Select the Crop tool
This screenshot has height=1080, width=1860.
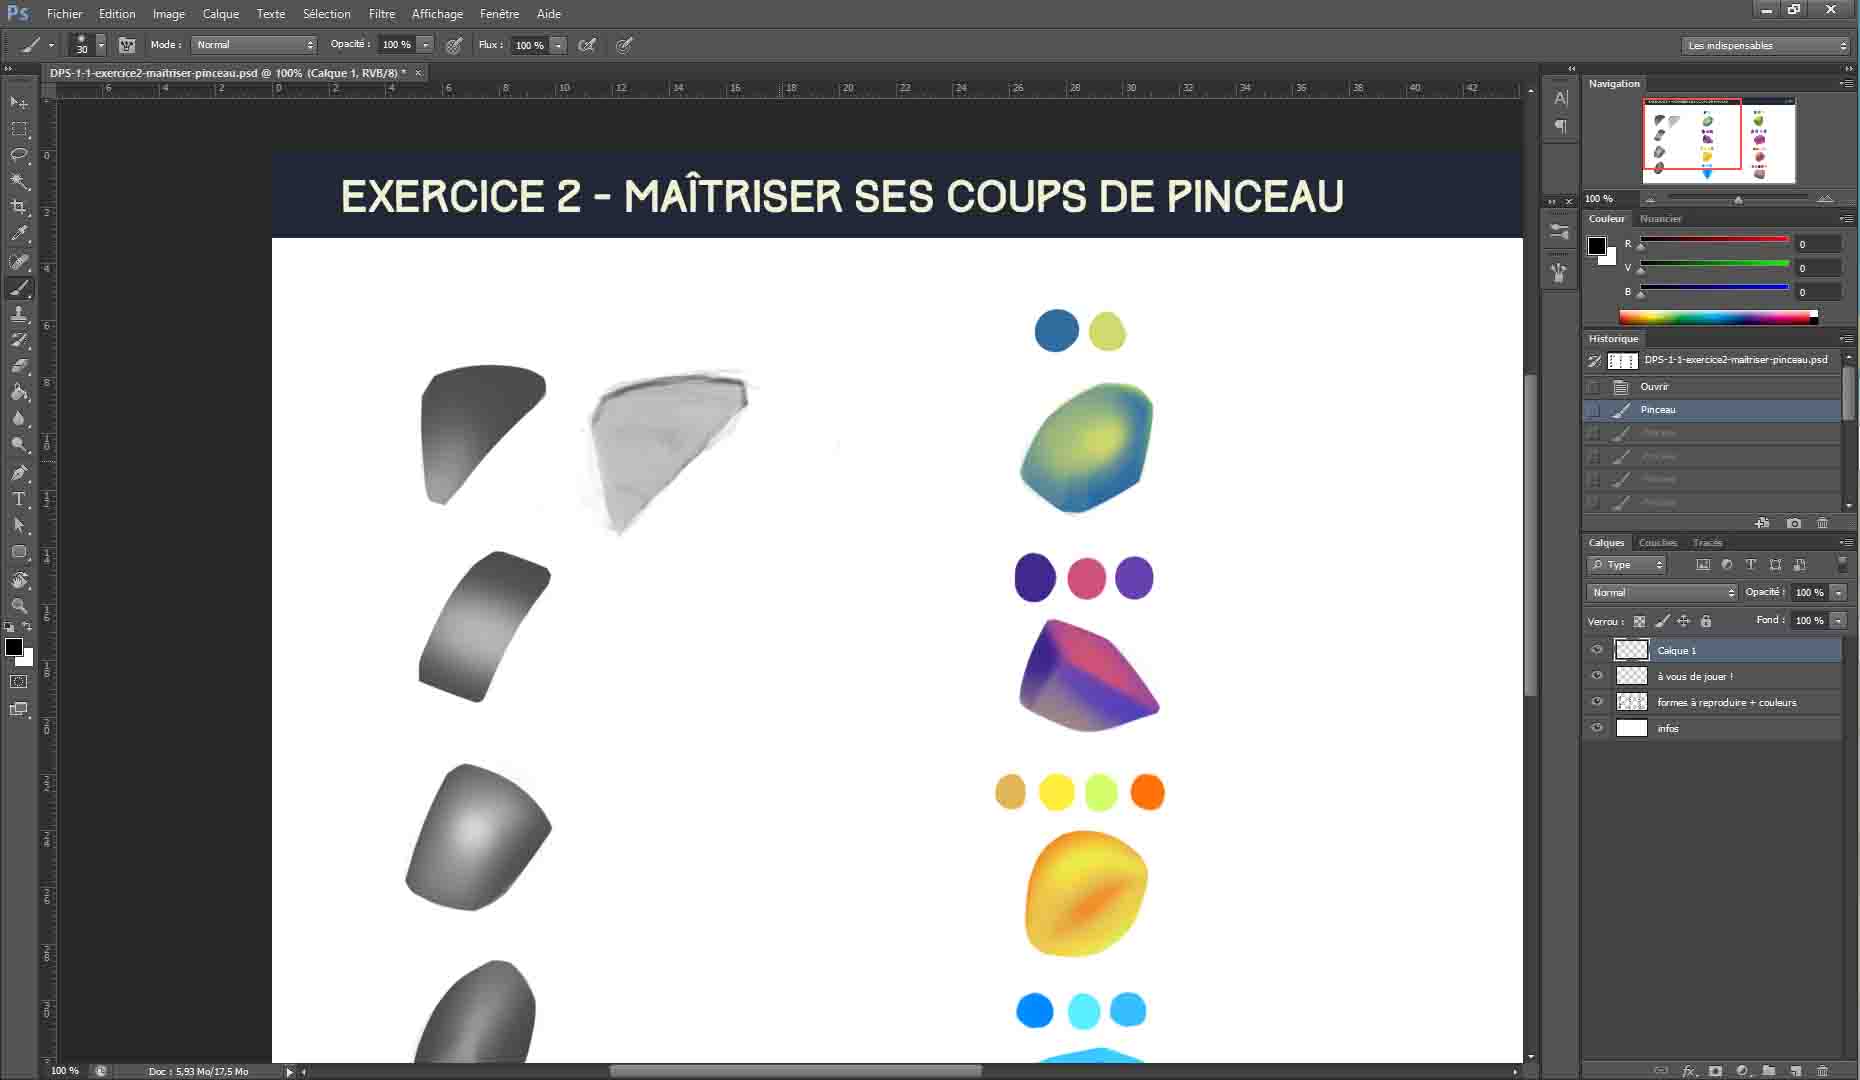(20, 205)
